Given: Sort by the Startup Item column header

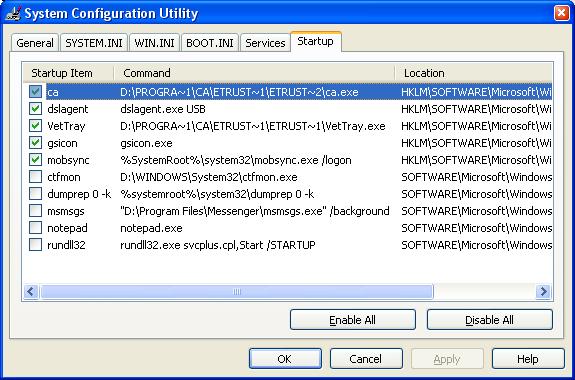Looking at the screenshot, I should [x=69, y=73].
